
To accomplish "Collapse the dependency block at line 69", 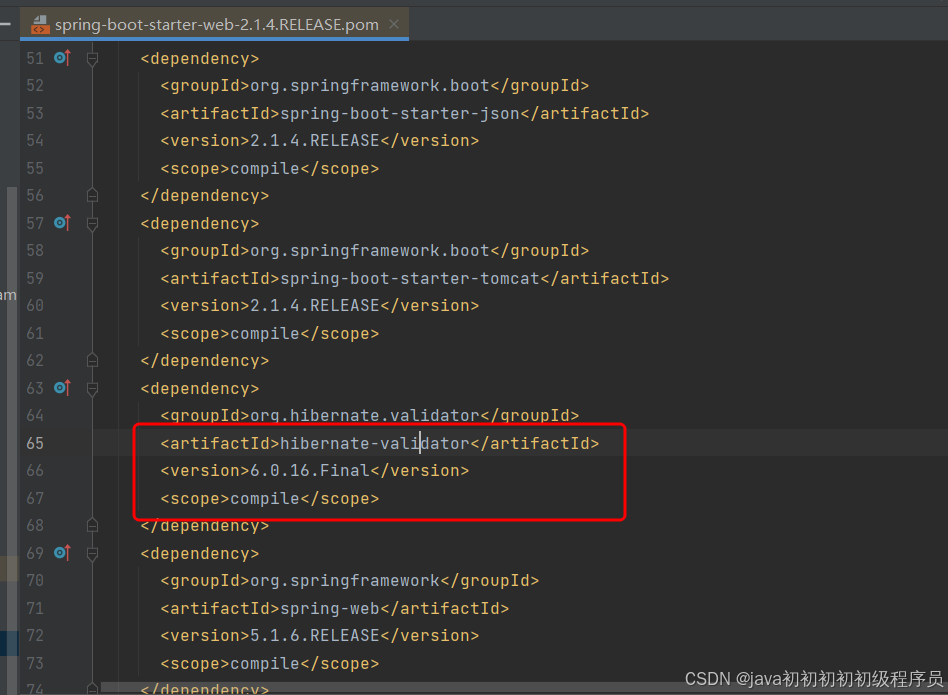I will coord(93,554).
